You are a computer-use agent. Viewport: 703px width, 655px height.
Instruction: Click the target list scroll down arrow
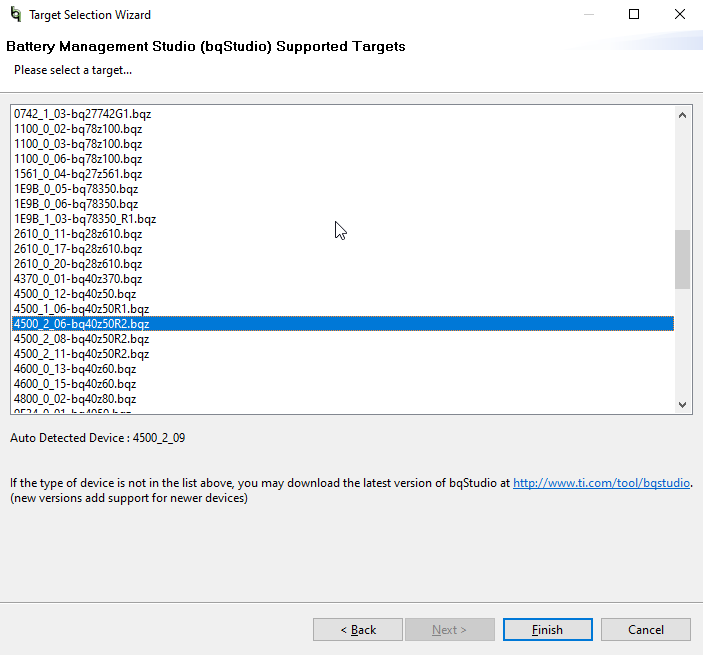pyautogui.click(x=682, y=405)
